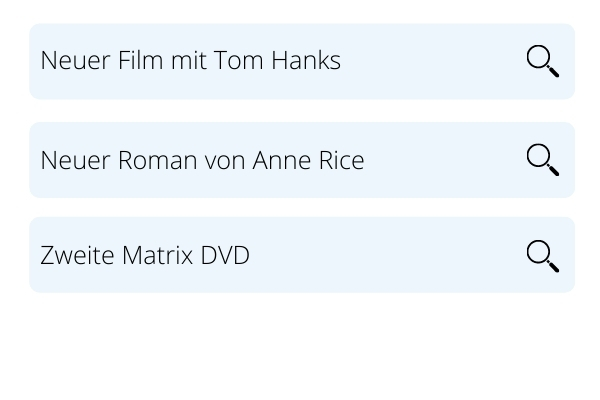600x400 pixels.
Task: Click the magnifier icon beside Tom Hanks query
Action: click(542, 61)
